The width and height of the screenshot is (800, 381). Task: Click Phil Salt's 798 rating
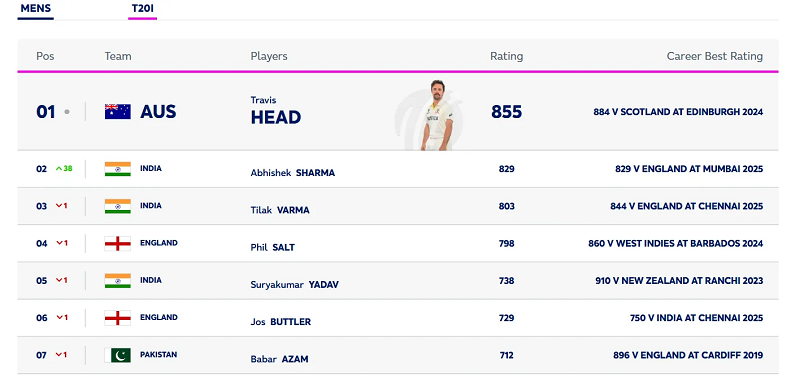pyautogui.click(x=507, y=243)
